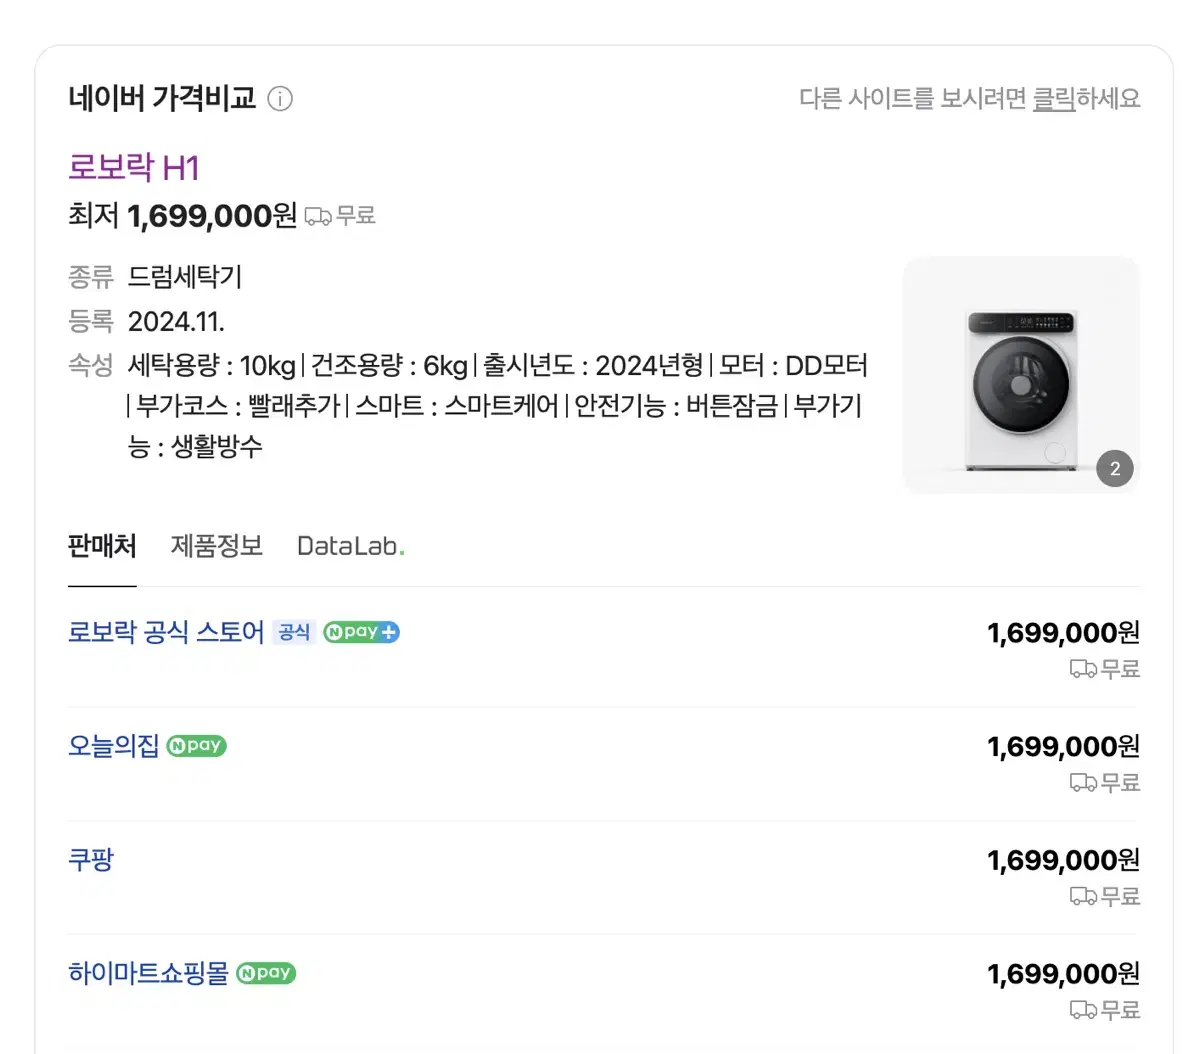The width and height of the screenshot is (1200, 1054).
Task: Open the 하이마트쇼핑몰 seller link
Action: (148, 973)
